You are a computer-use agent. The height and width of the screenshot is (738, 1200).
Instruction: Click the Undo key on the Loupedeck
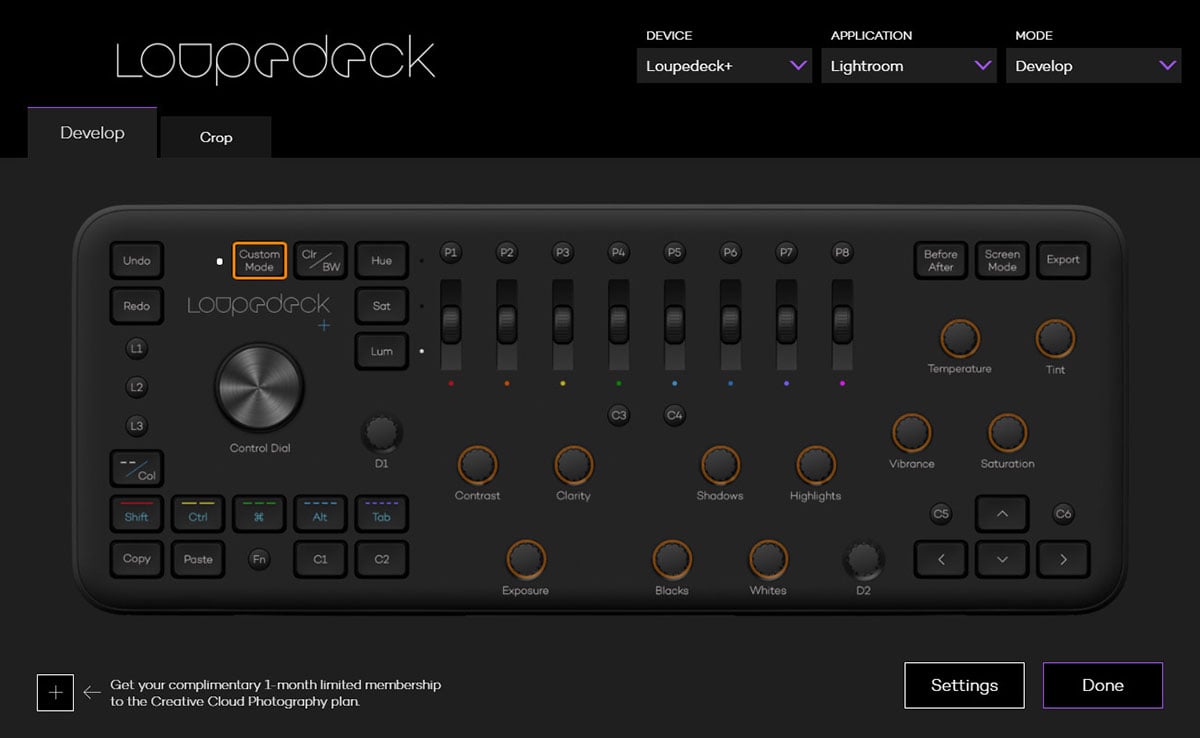point(137,261)
